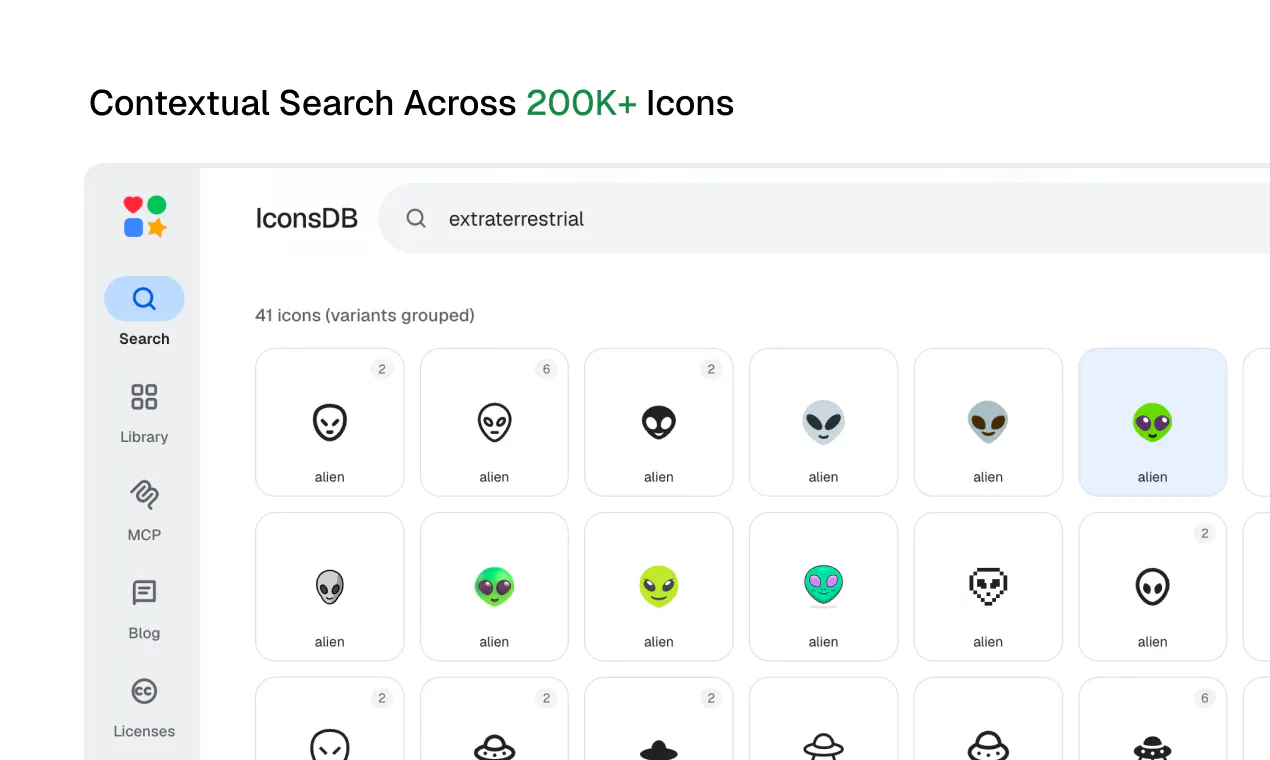This screenshot has height=760, width=1270.
Task: Open the Search section in the sidebar
Action: [x=144, y=312]
